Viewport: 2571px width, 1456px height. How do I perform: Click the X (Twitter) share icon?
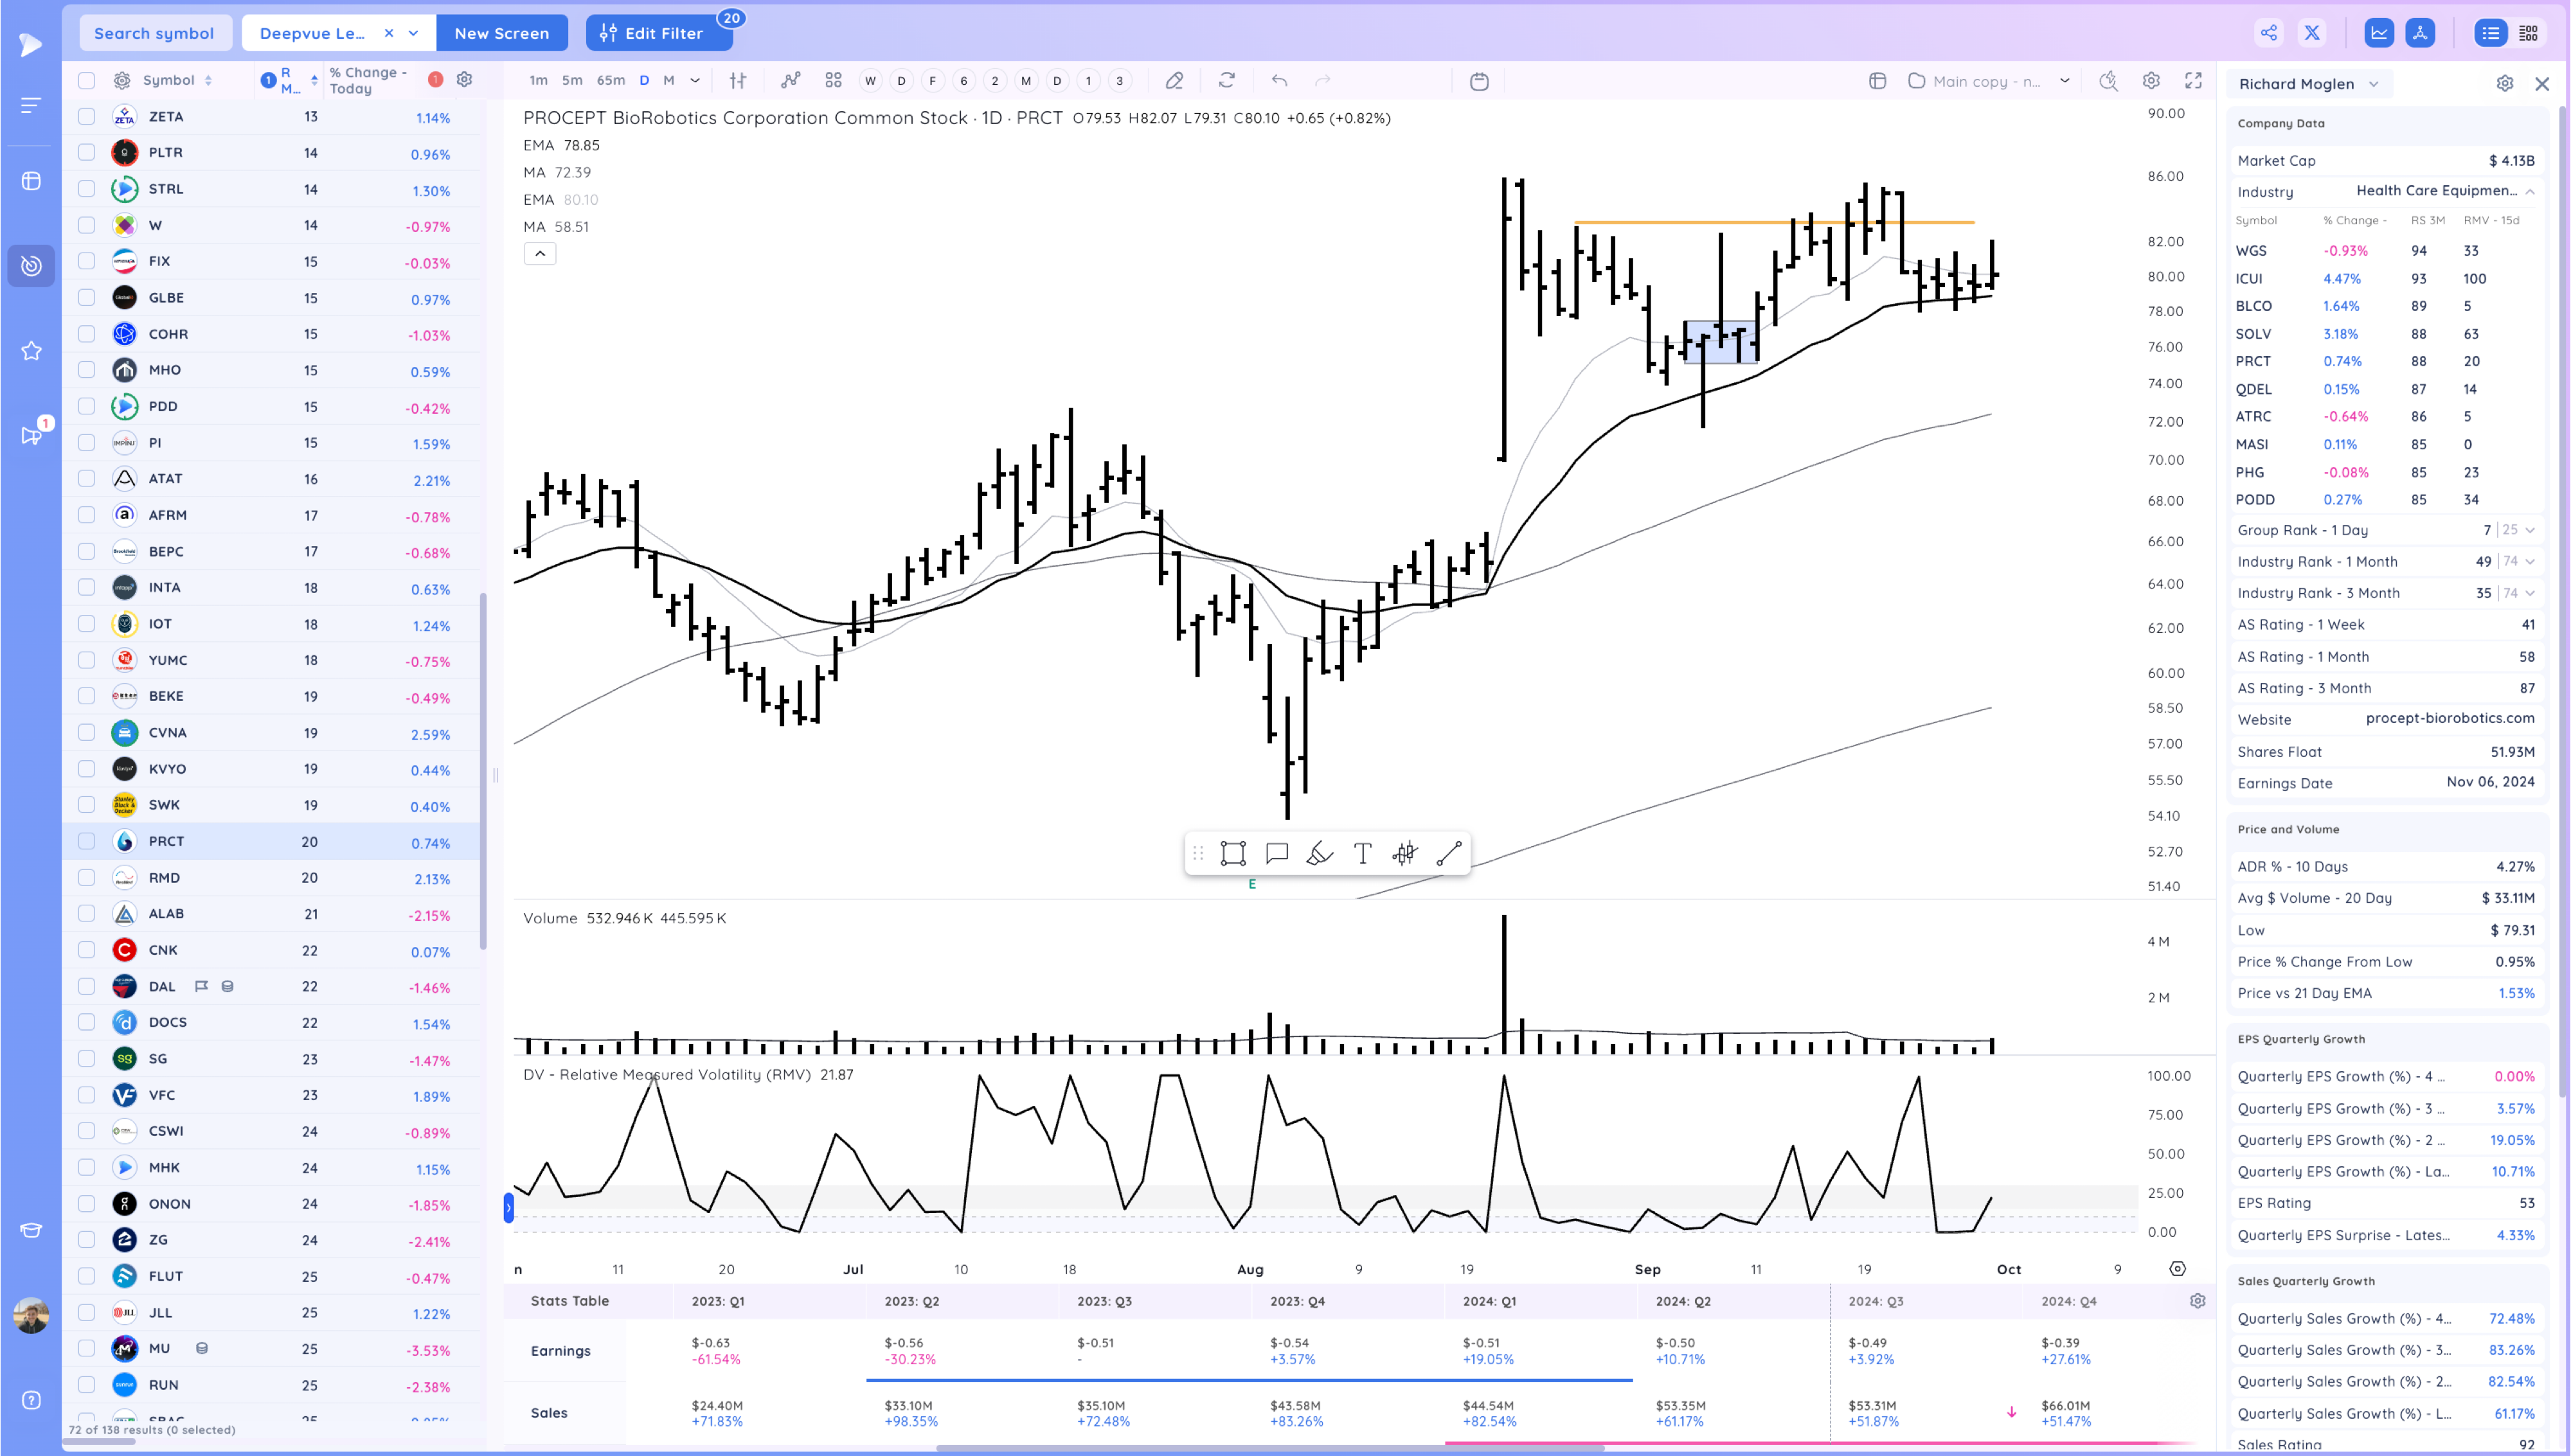[2312, 33]
